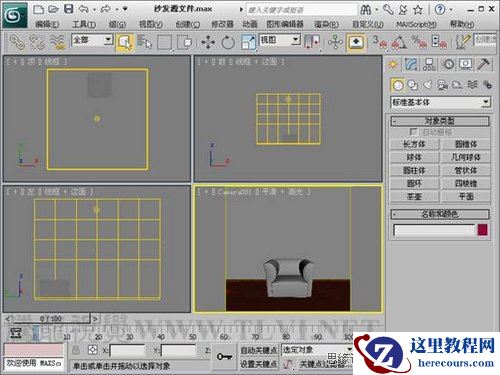
Task: Toggle the Keyboard Shortcut Override button
Action: pyautogui.click(x=356, y=42)
